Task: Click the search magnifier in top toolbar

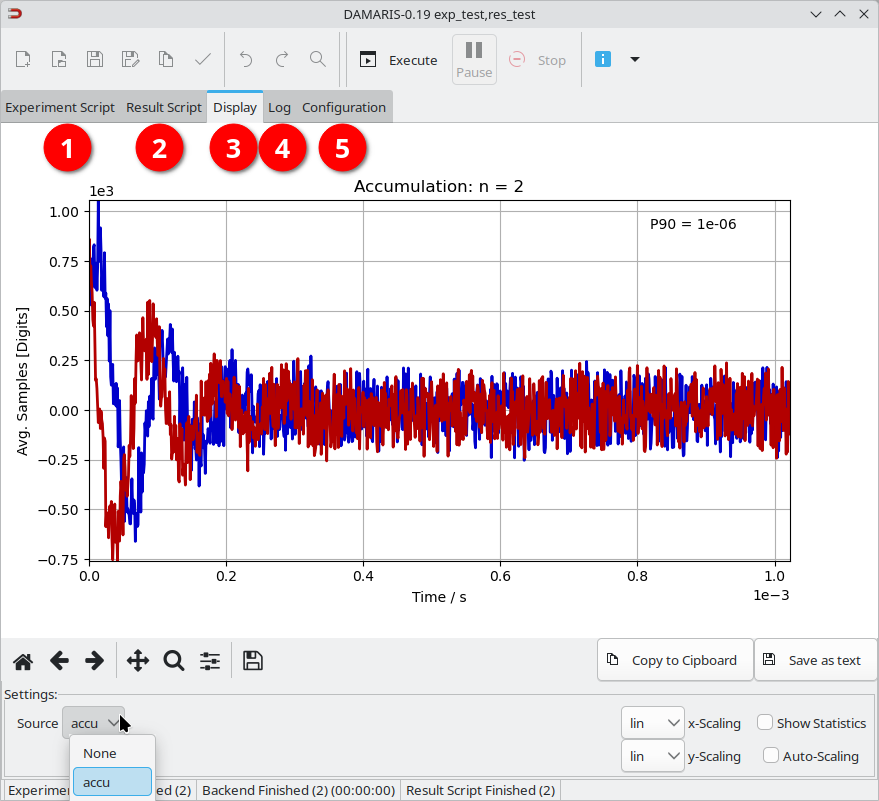Action: coord(318,59)
